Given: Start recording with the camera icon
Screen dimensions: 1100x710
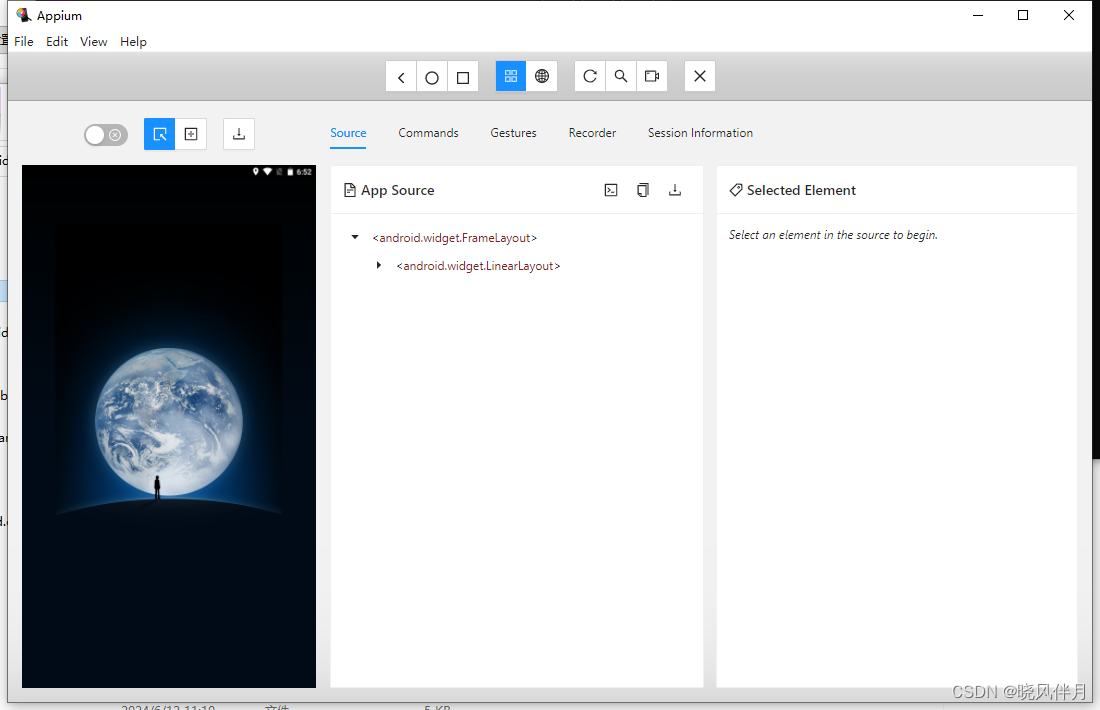Looking at the screenshot, I should point(652,76).
